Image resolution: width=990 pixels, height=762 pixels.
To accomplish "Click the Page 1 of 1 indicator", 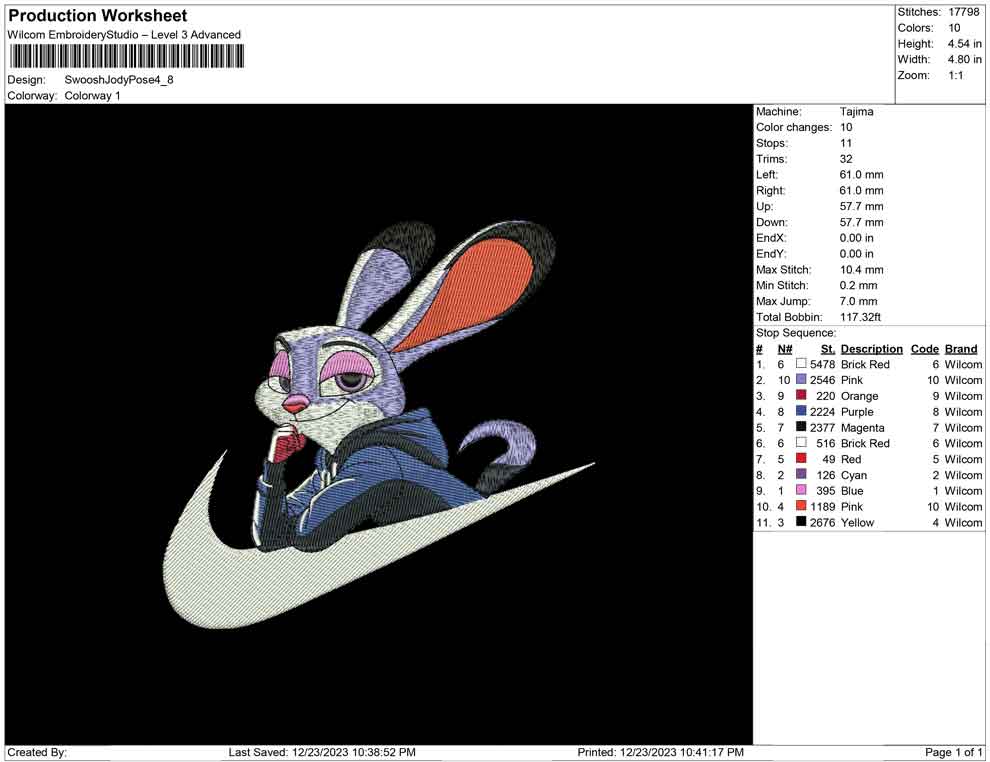I will pos(954,752).
